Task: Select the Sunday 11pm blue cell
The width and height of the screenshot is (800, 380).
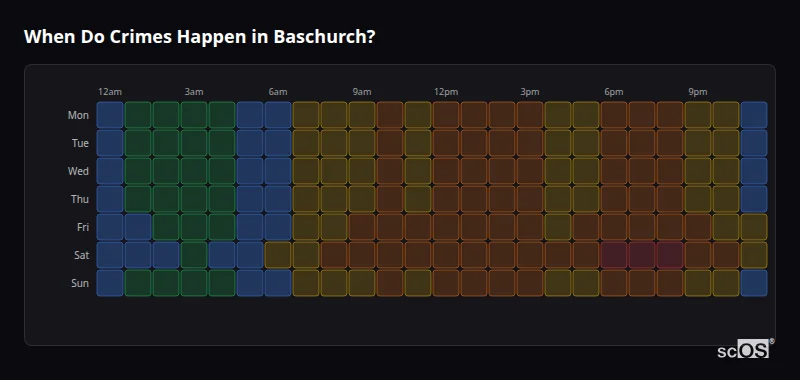Action: [754, 283]
